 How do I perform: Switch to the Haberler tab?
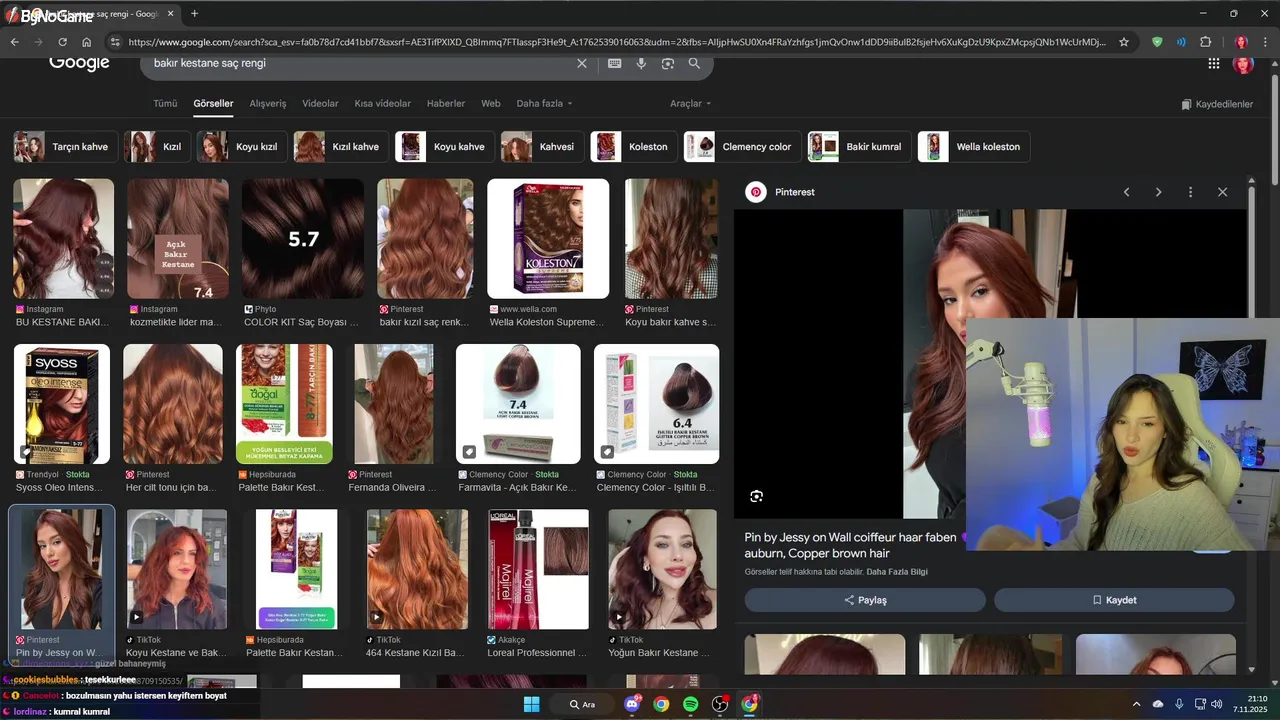(446, 104)
